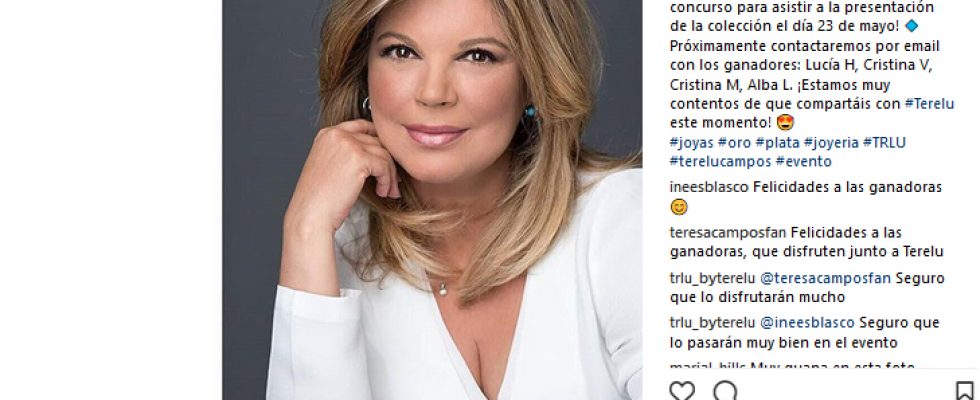
Task: Open the @teresacamposfan mention
Action: [826, 279]
